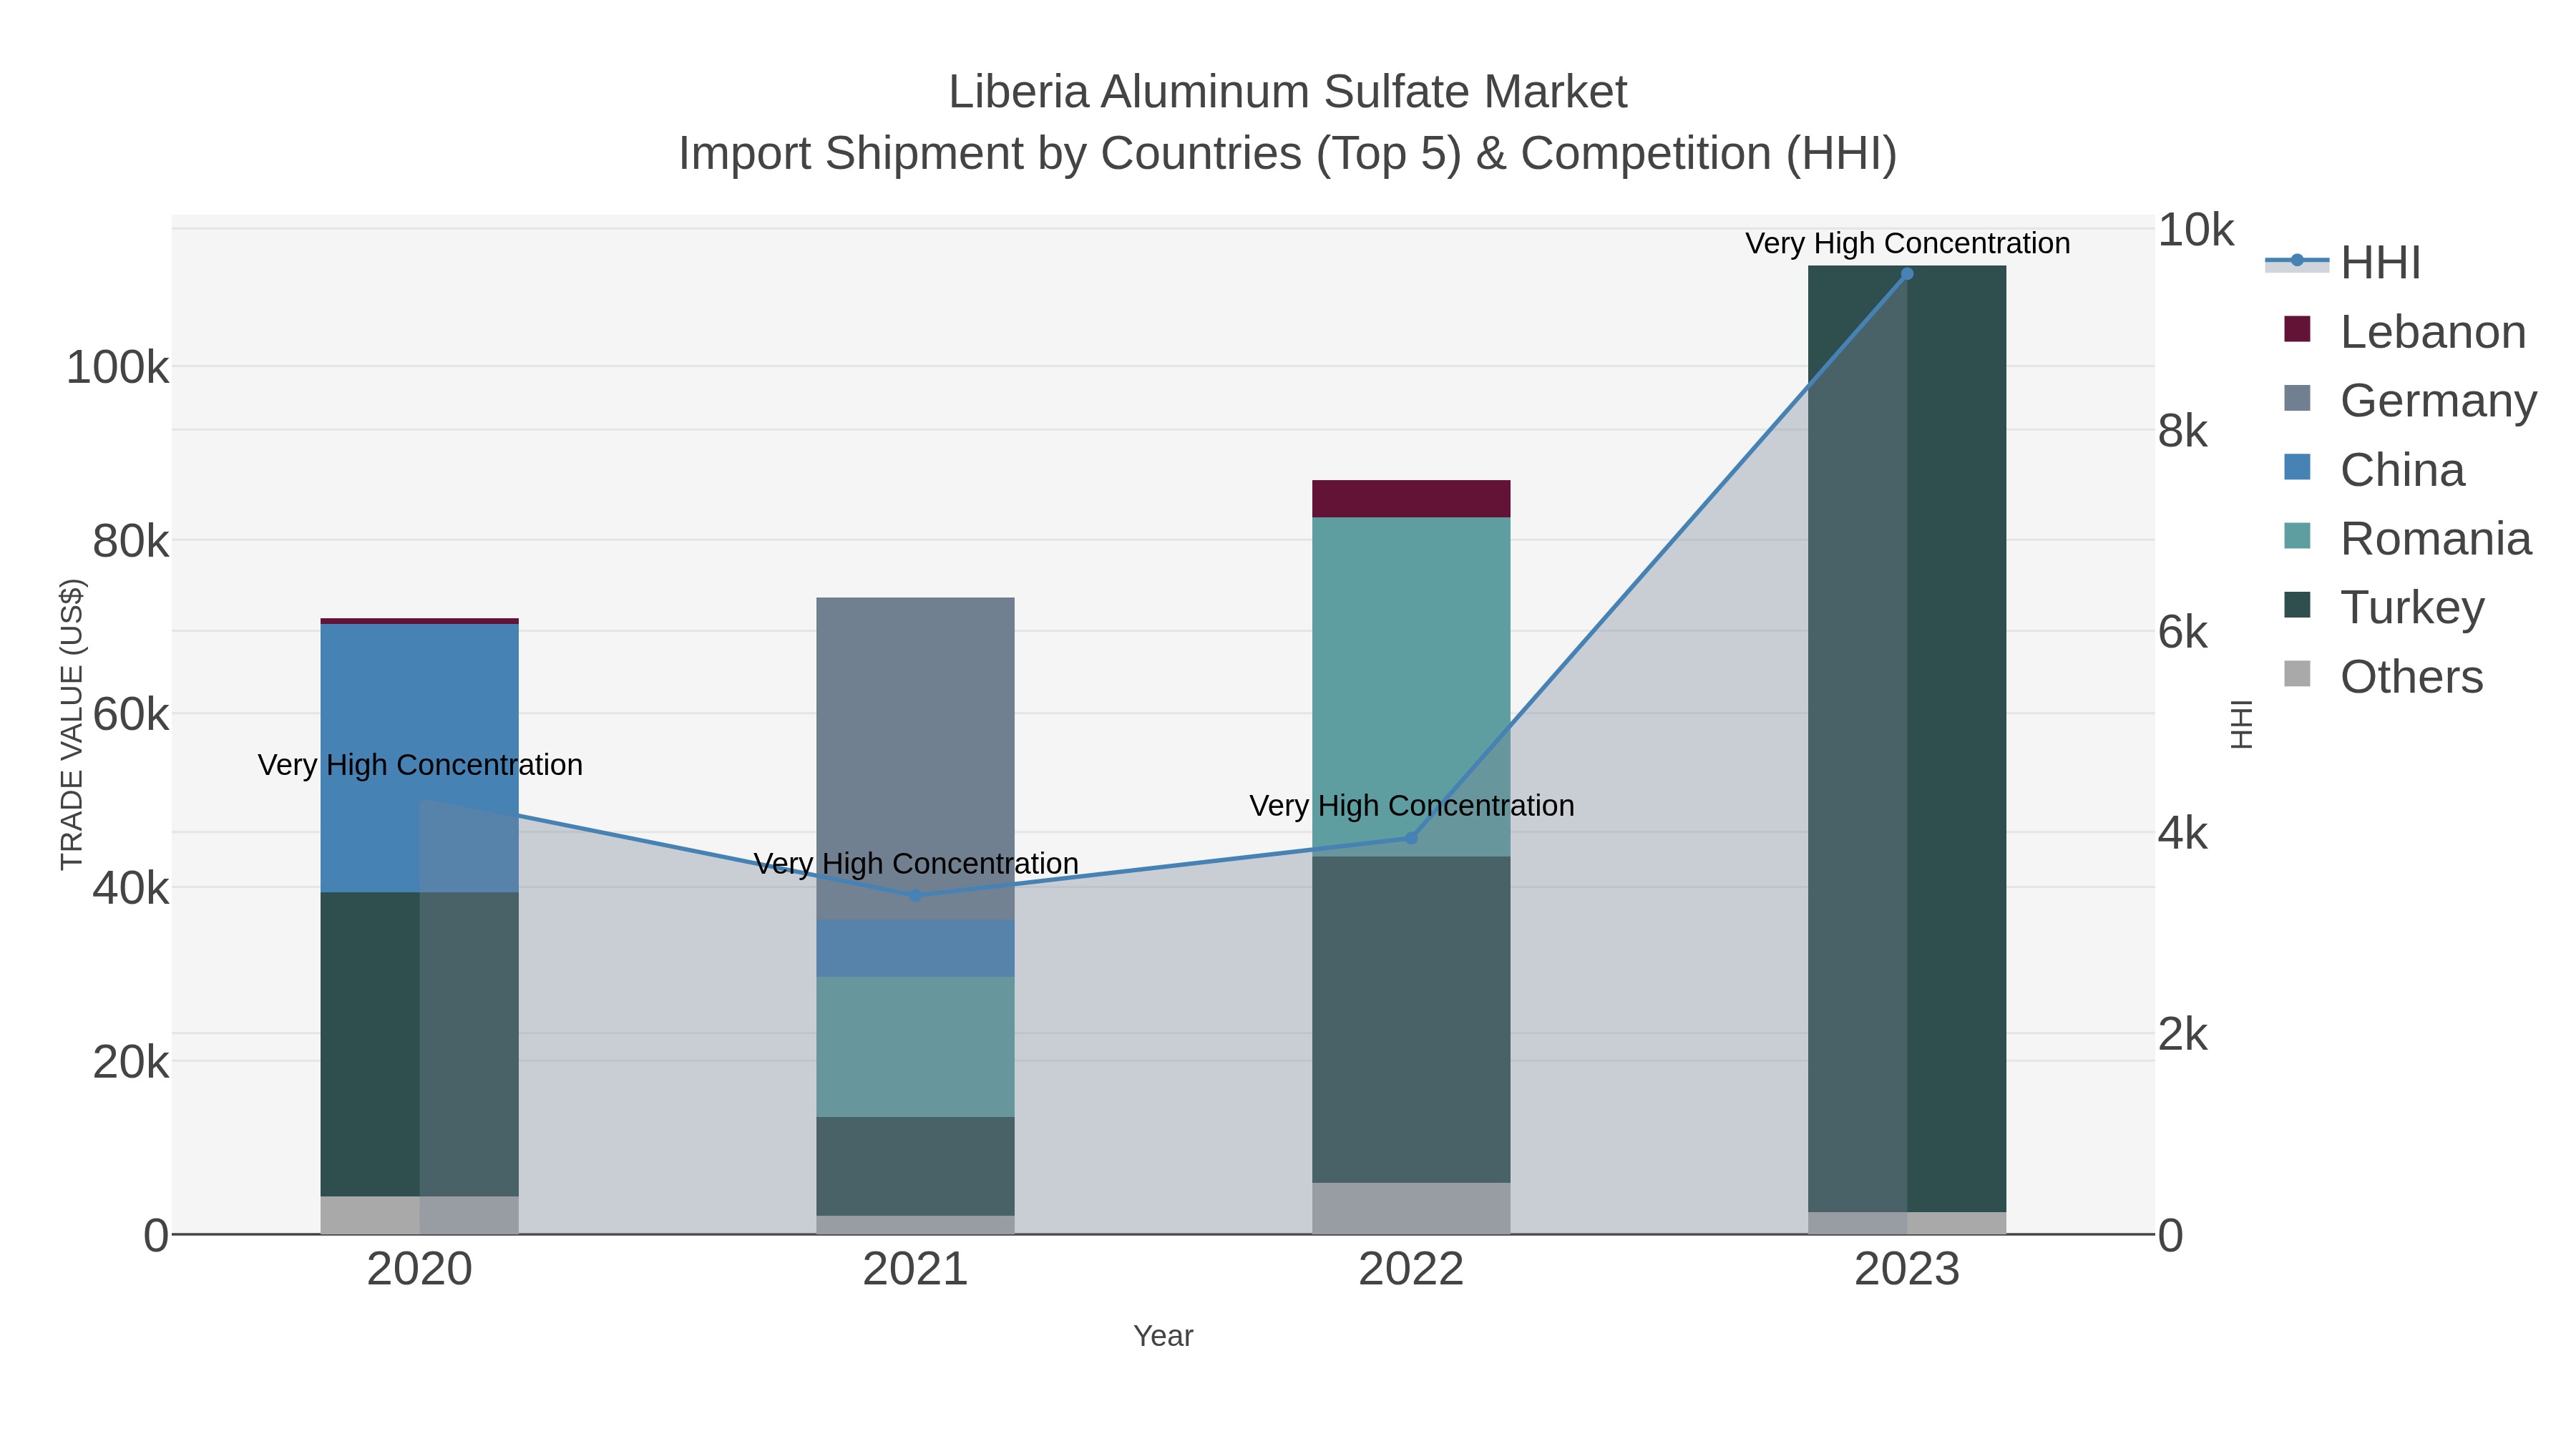Click the Germany gray-blue legend swatch
2576x1449 pixels.
[x=2297, y=398]
